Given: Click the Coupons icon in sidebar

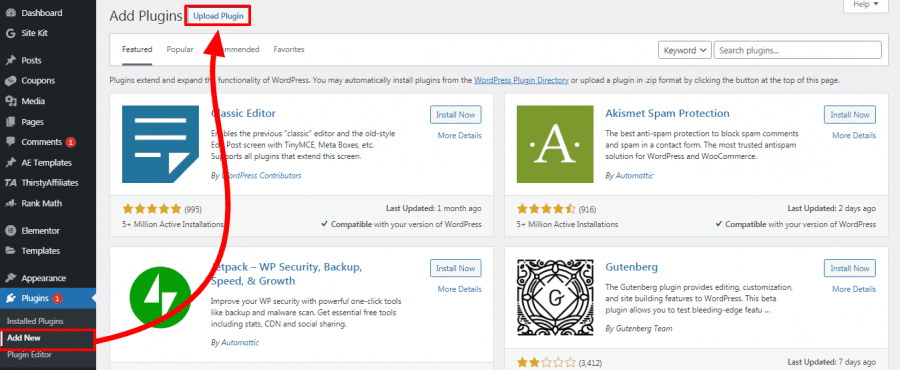Looking at the screenshot, I should tap(10, 81).
